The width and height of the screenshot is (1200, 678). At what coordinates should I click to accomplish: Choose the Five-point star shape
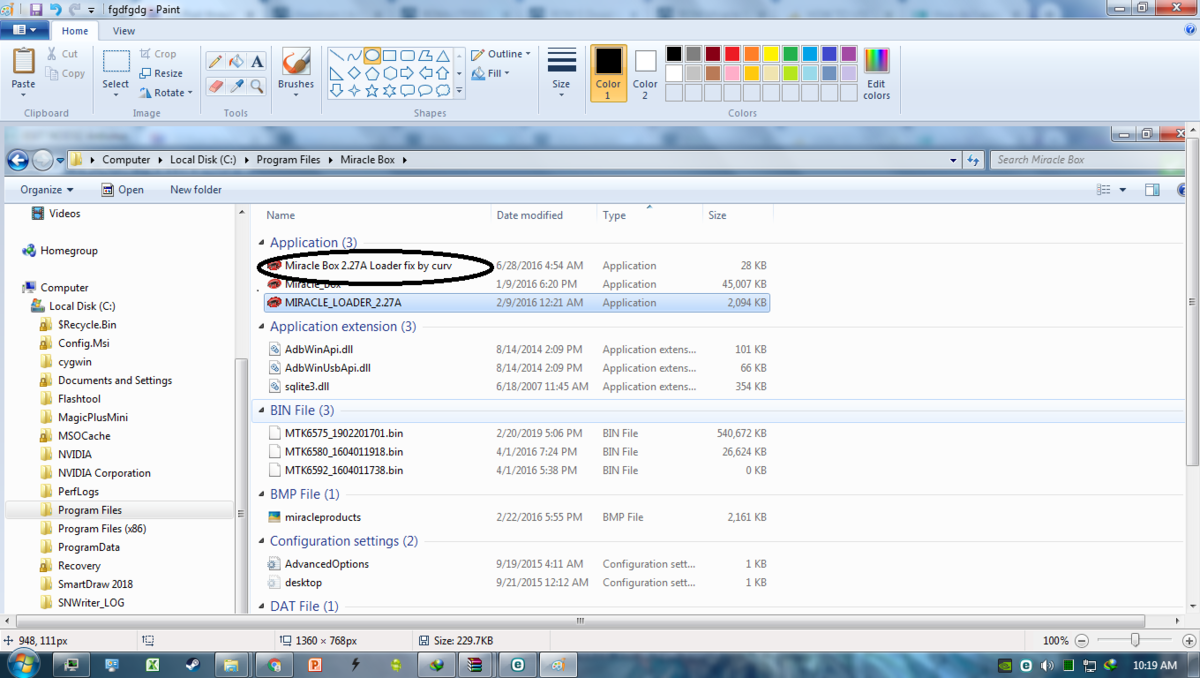pyautogui.click(x=372, y=90)
